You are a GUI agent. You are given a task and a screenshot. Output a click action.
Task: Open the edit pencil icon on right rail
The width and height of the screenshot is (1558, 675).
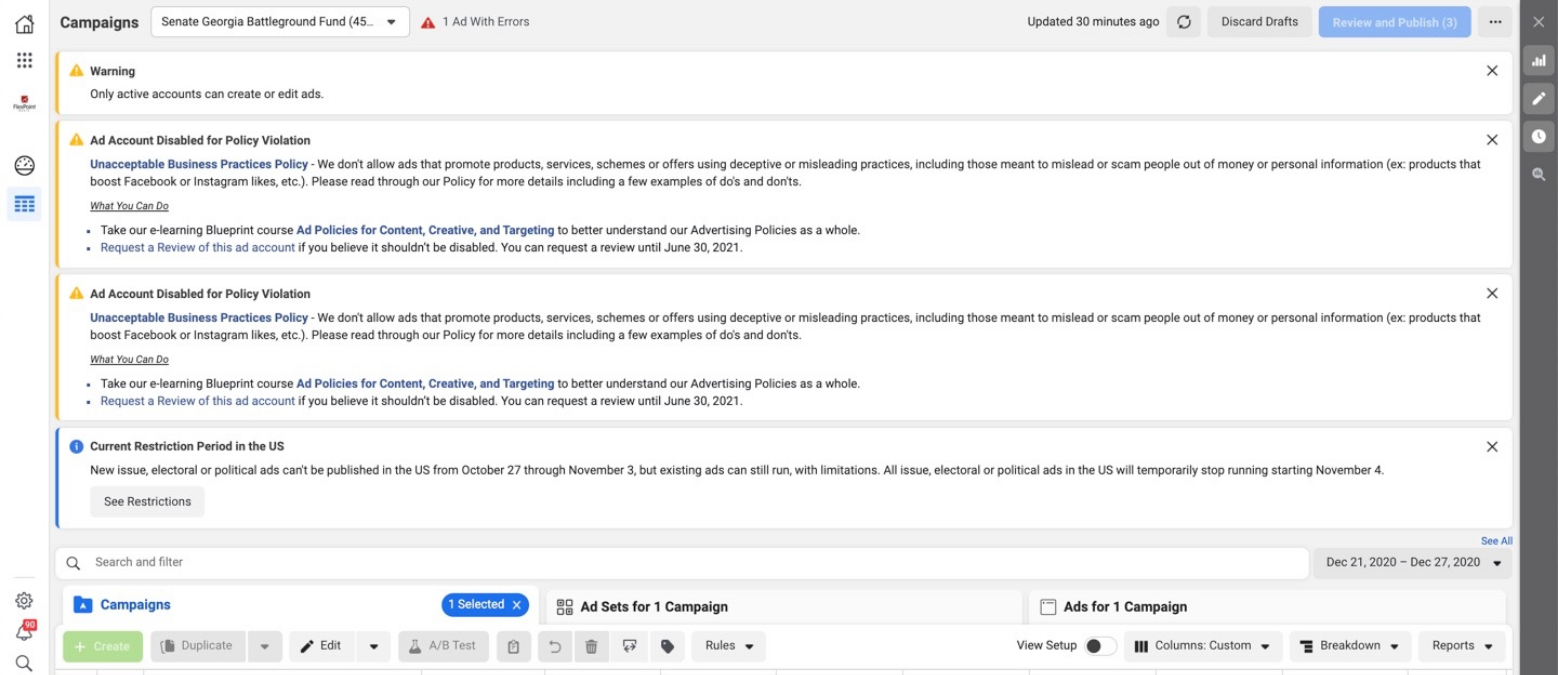click(x=1538, y=98)
